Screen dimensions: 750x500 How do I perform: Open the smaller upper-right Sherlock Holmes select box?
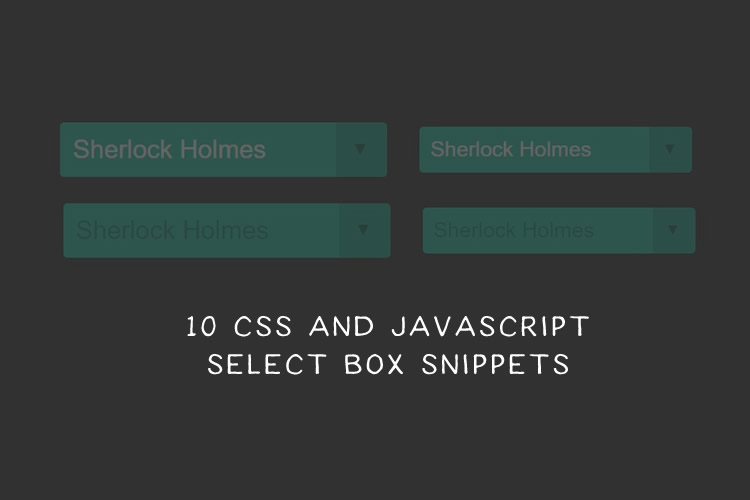pos(555,150)
